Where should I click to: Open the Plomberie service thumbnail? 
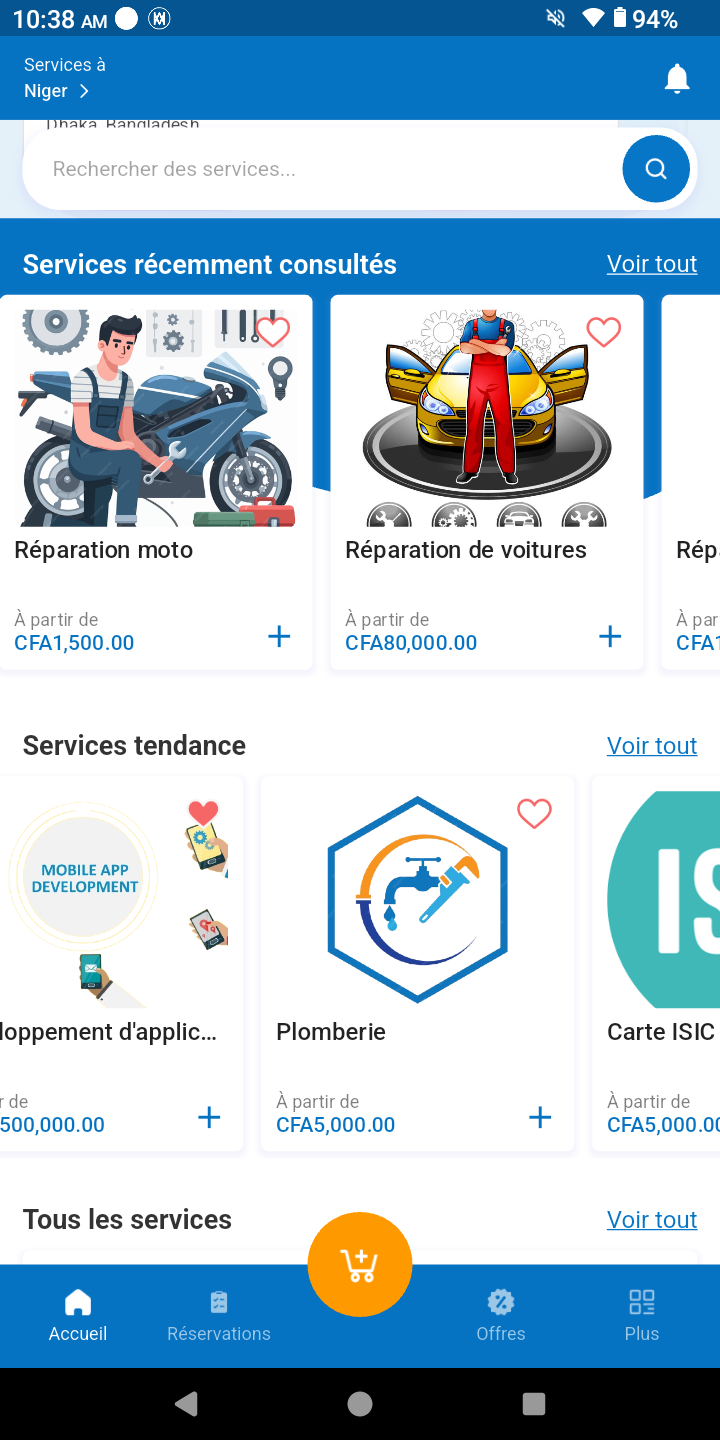(417, 899)
